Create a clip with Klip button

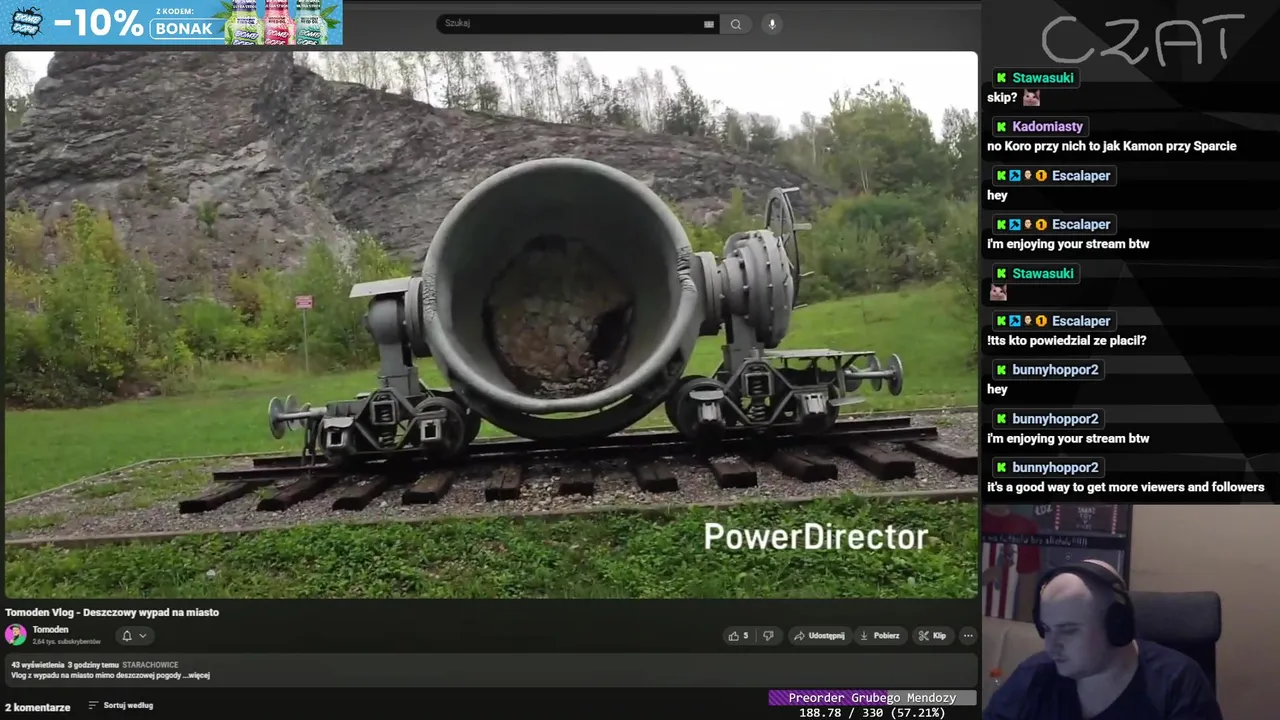(x=932, y=636)
